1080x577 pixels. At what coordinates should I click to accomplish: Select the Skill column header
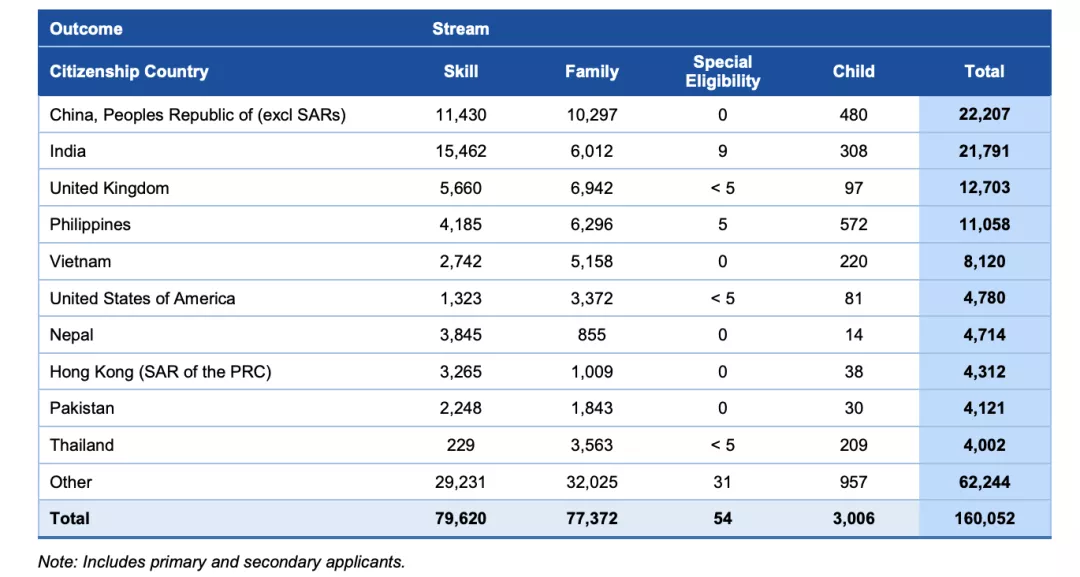click(461, 71)
